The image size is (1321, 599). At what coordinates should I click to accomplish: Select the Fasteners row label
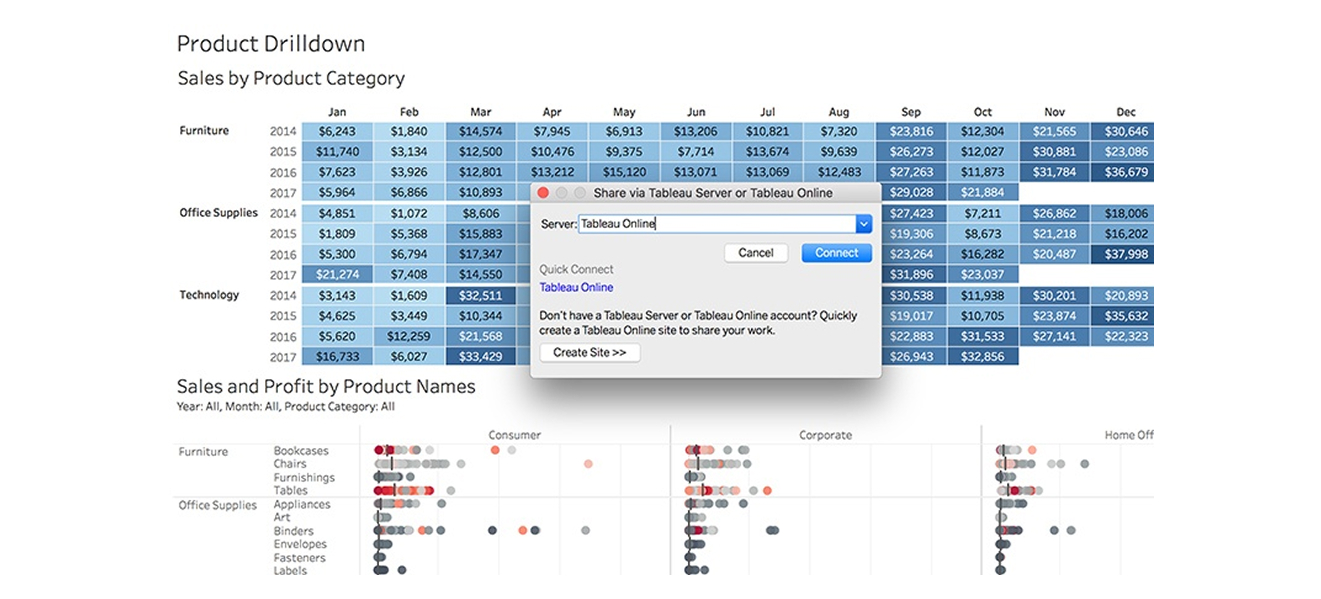(299, 558)
